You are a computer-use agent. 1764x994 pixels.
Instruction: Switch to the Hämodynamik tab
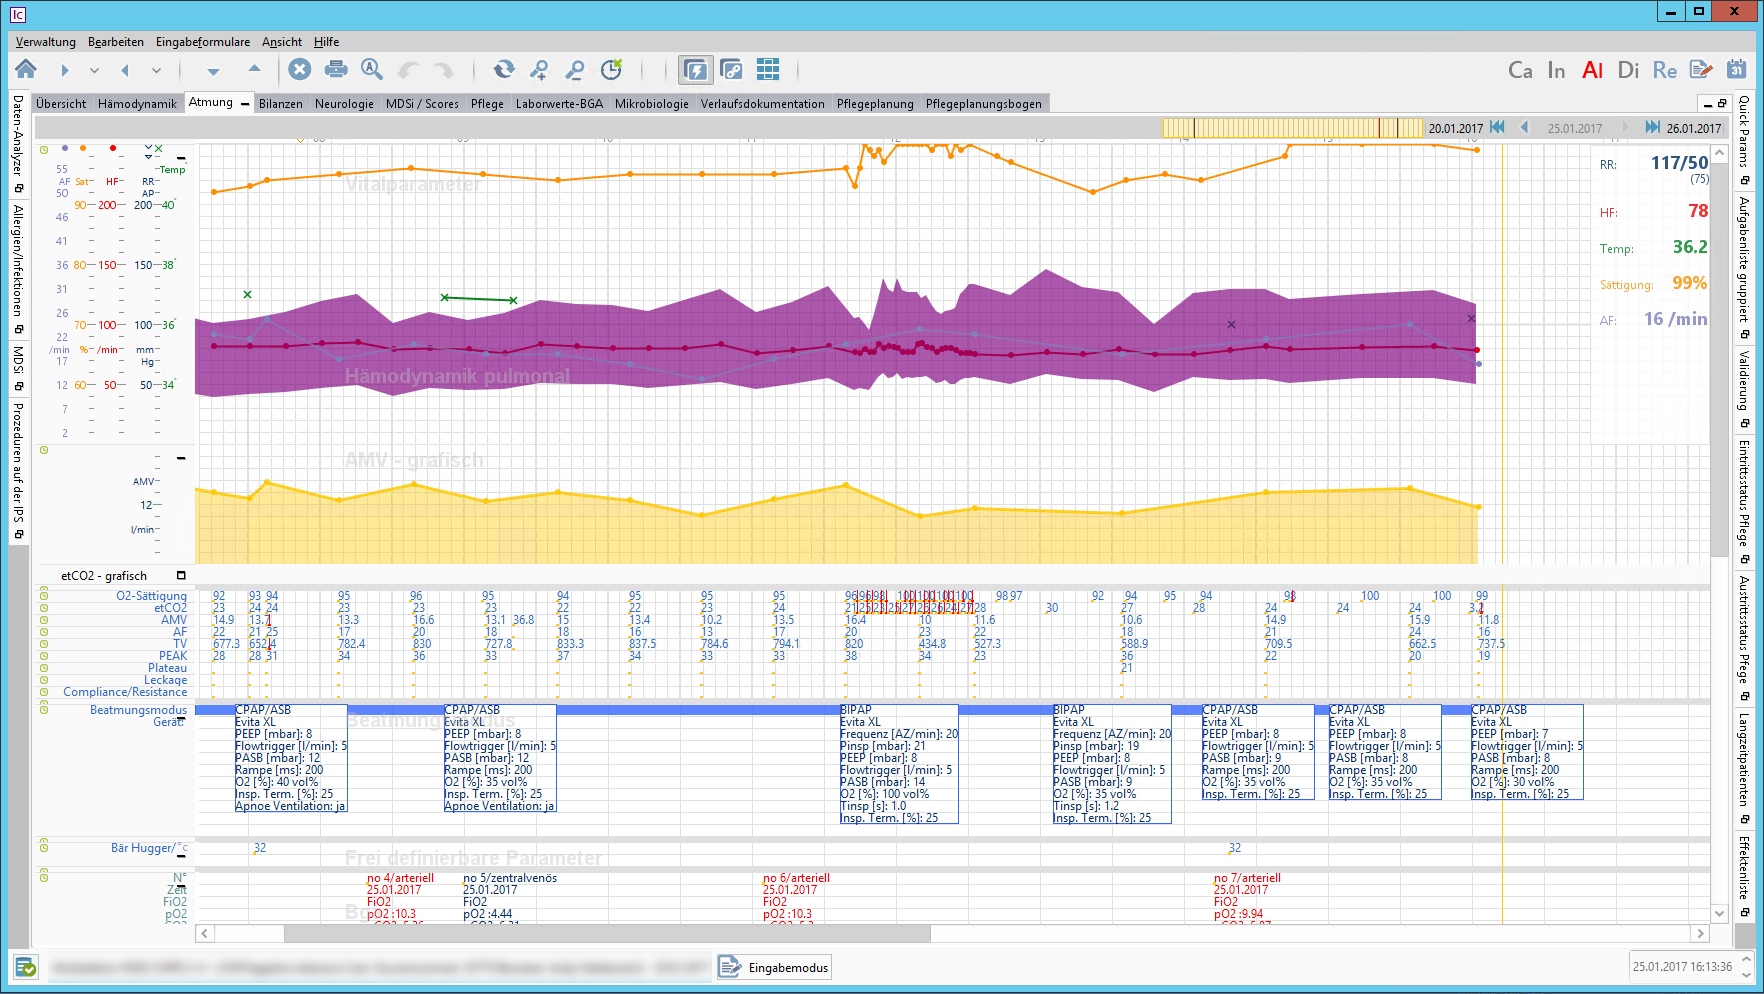(x=137, y=104)
